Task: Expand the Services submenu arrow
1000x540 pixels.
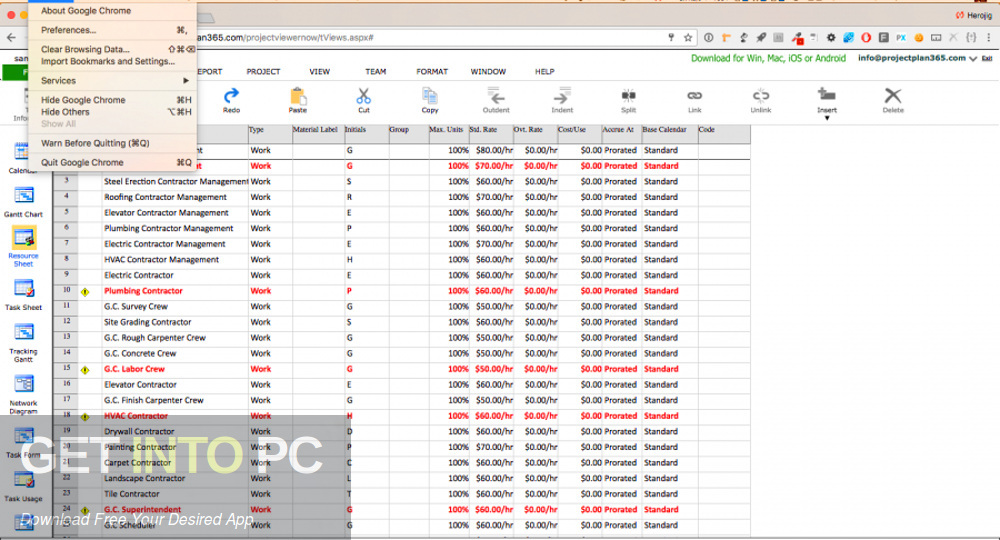Action: pyautogui.click(x=186, y=80)
